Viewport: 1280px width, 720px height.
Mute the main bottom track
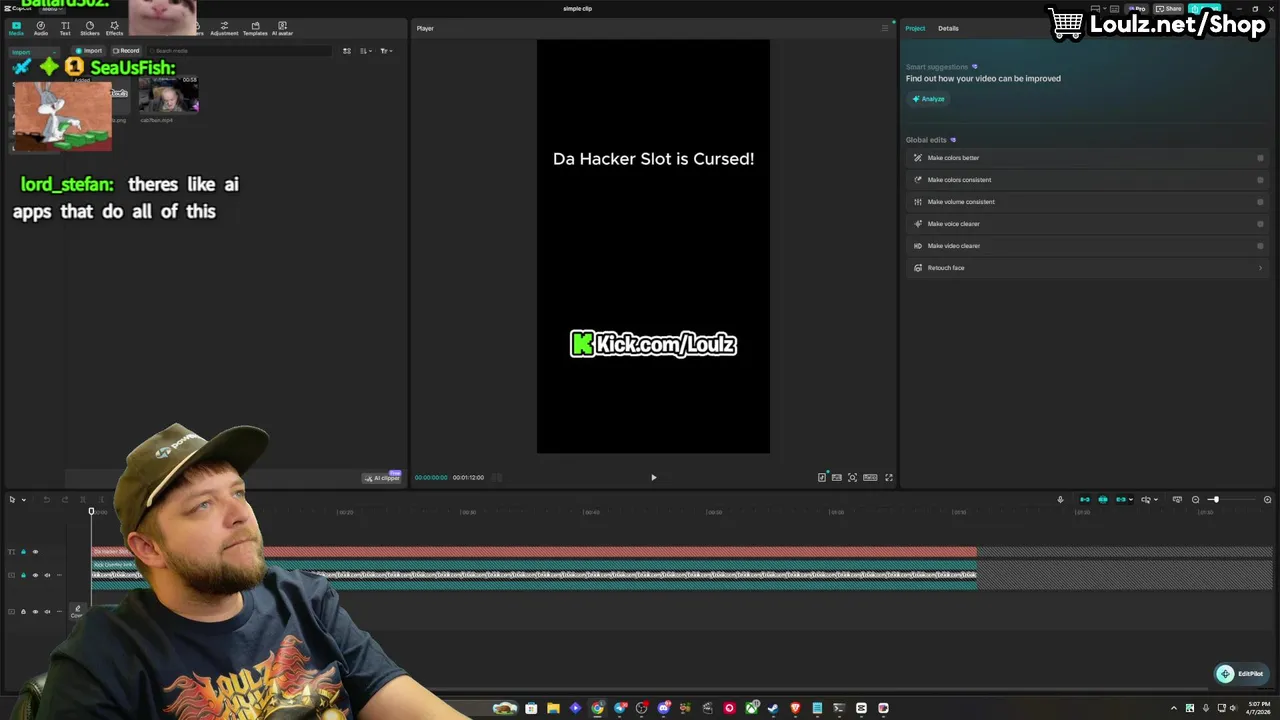click(47, 612)
